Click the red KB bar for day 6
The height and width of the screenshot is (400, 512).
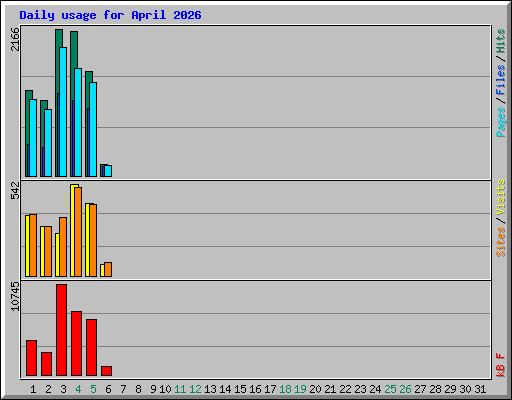coord(106,371)
